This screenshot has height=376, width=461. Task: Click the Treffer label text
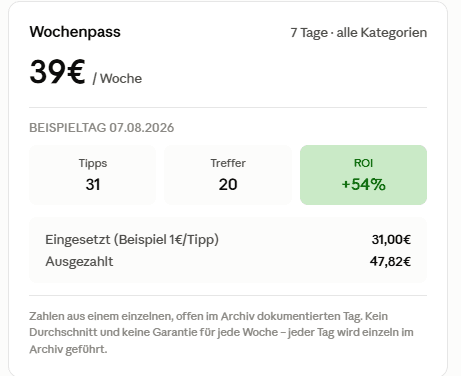(x=228, y=163)
